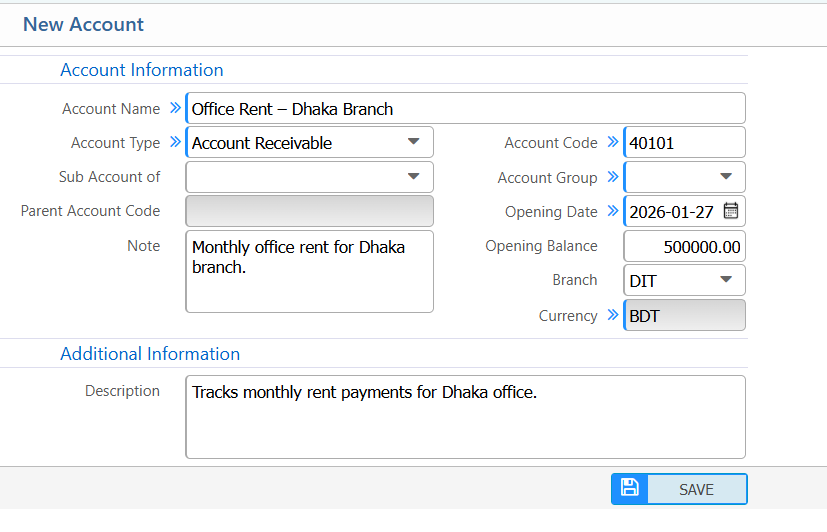Open the Sub Account of dropdown
The width and height of the screenshot is (827, 532).
413,177
